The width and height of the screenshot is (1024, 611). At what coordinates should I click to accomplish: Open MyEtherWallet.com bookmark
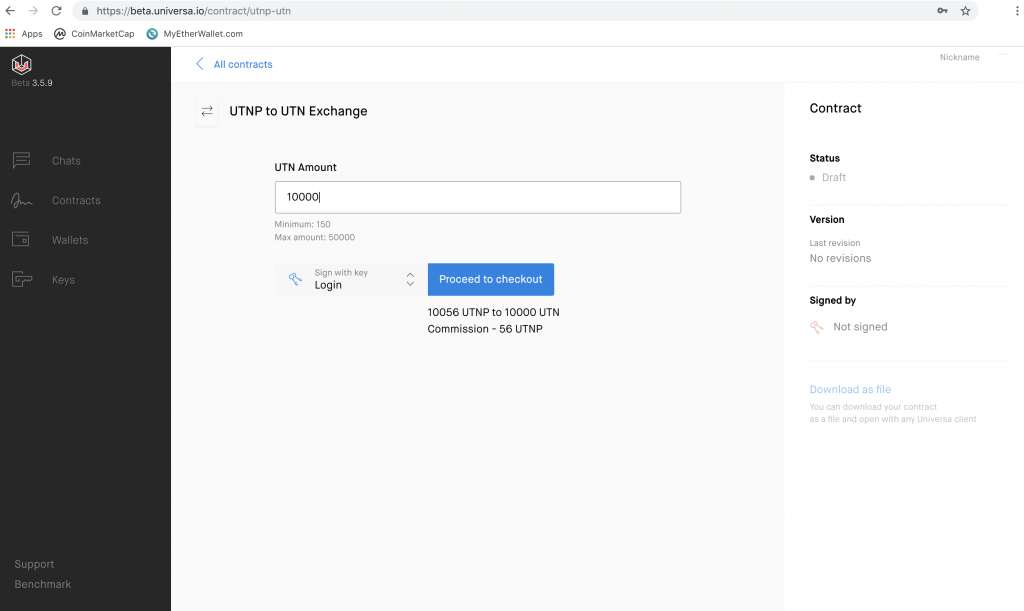(x=195, y=34)
